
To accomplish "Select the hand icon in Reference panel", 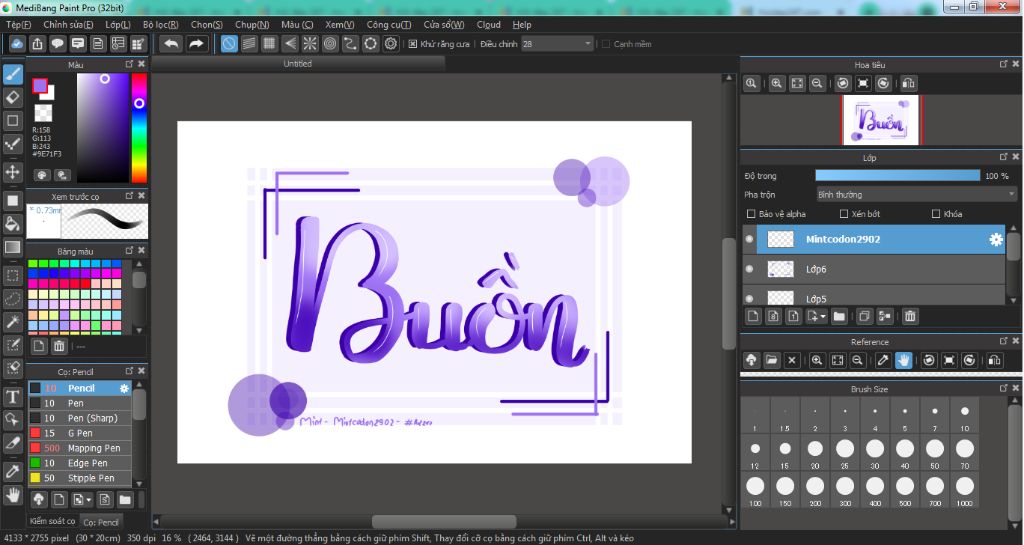I will coord(903,360).
